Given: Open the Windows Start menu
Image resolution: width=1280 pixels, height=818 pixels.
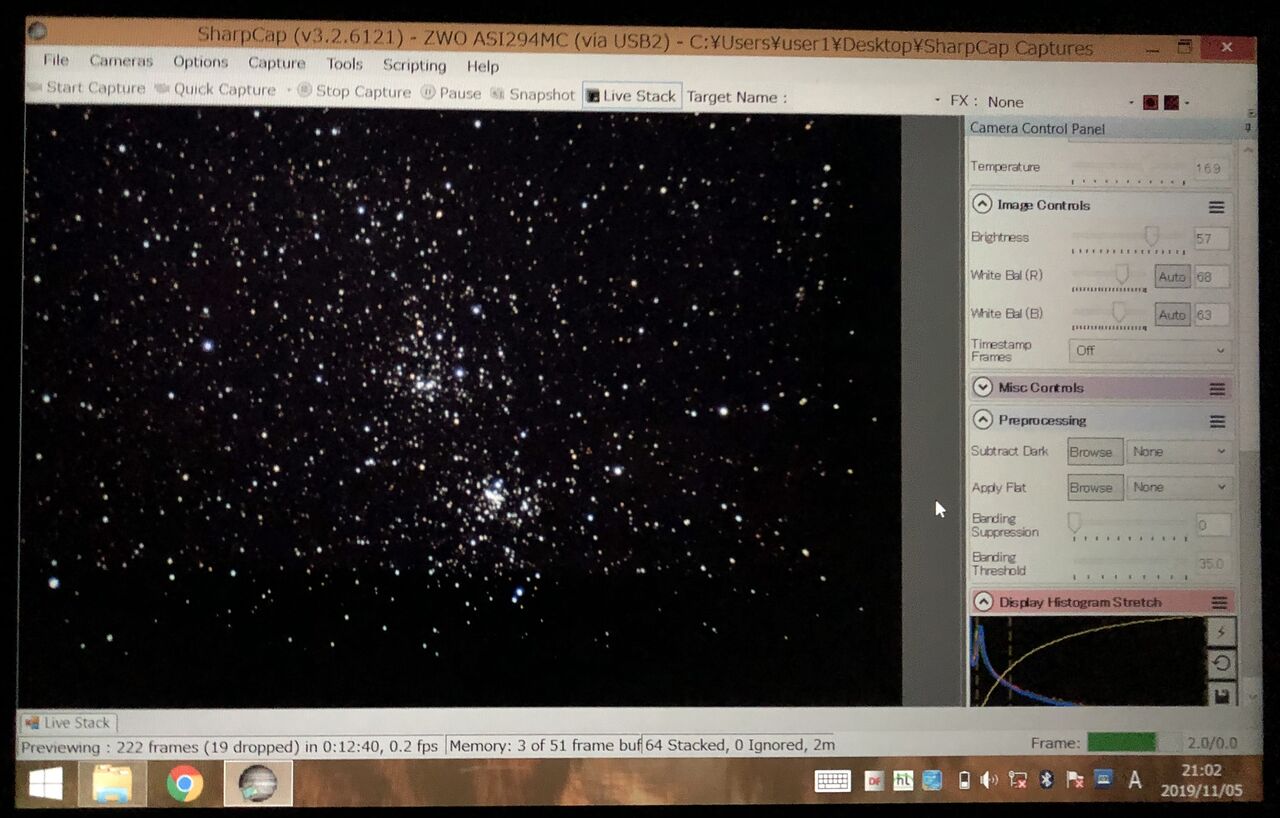Looking at the screenshot, I should (46, 783).
